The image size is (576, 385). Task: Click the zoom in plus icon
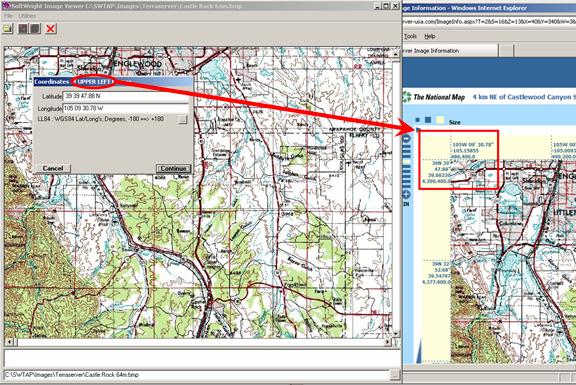(x=407, y=194)
